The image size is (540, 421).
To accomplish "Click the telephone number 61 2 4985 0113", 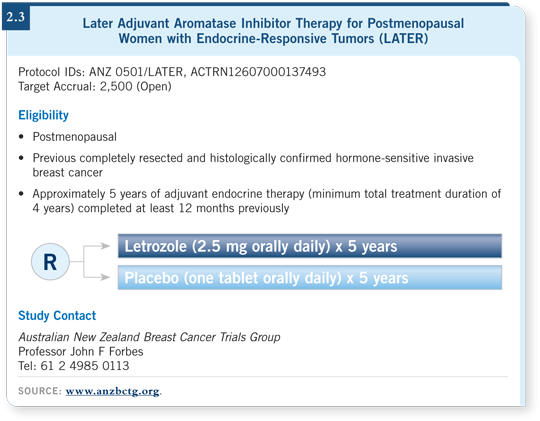I will 85,366.
